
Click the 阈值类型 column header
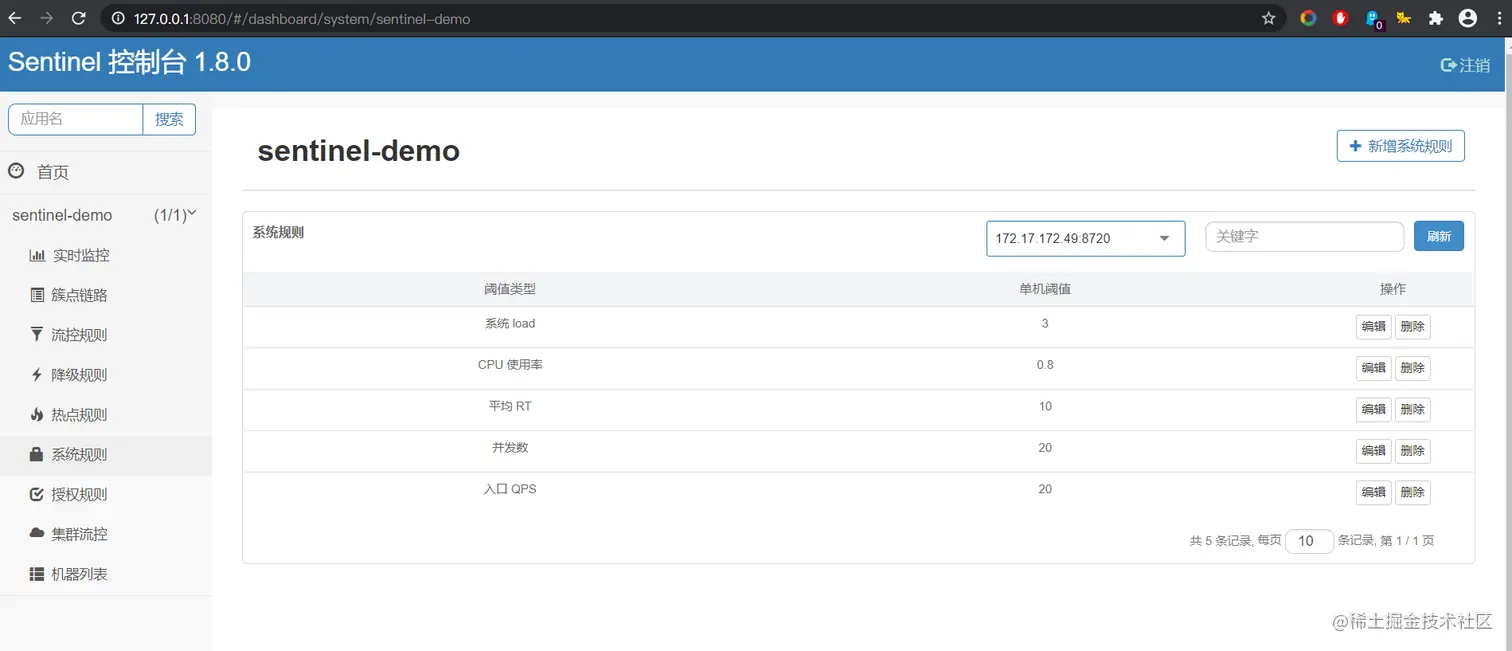pyautogui.click(x=510, y=289)
